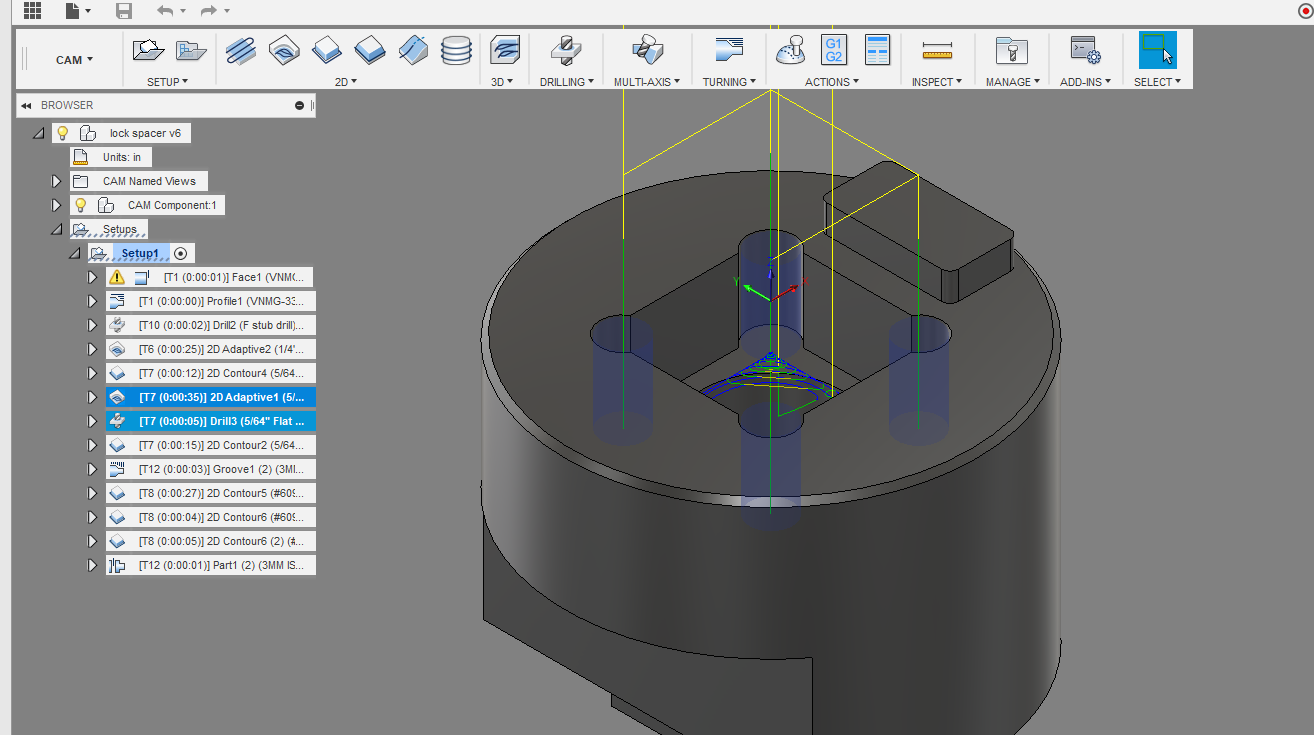This screenshot has height=735, width=1314.
Task: Open the SELECT dropdown menu
Action: point(1157,81)
